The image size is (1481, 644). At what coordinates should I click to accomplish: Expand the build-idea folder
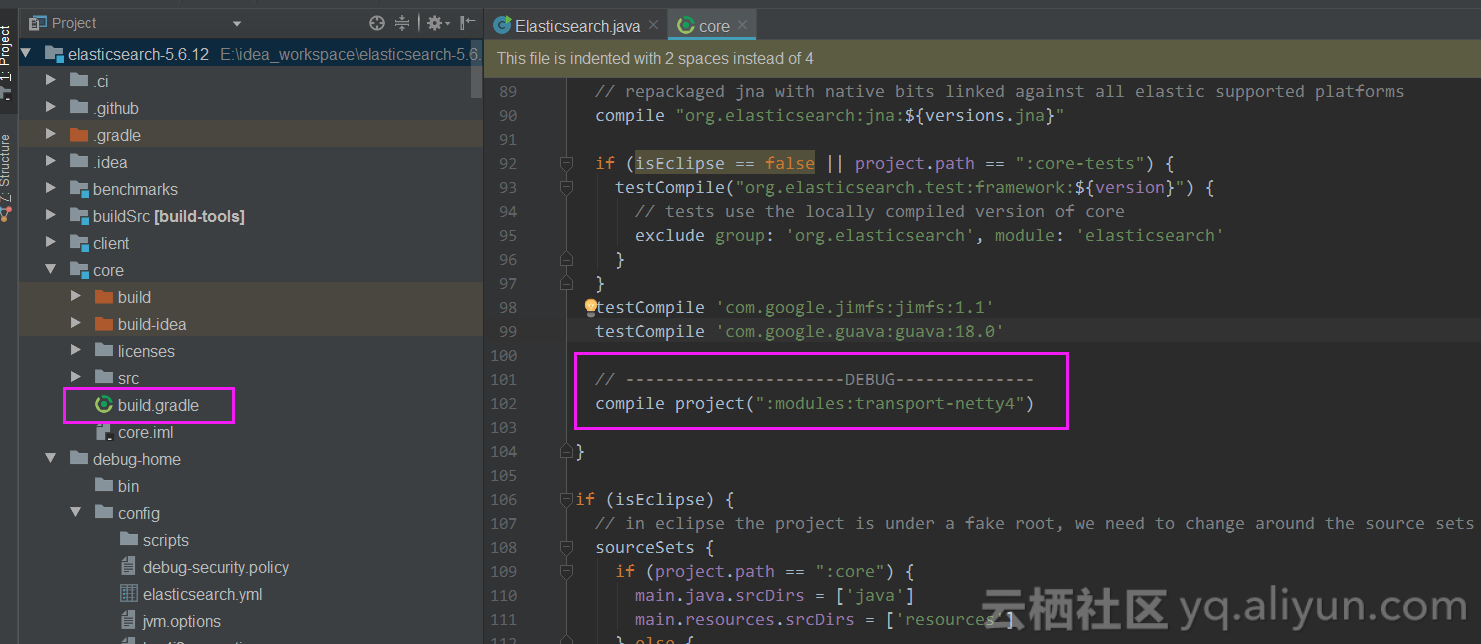point(76,324)
